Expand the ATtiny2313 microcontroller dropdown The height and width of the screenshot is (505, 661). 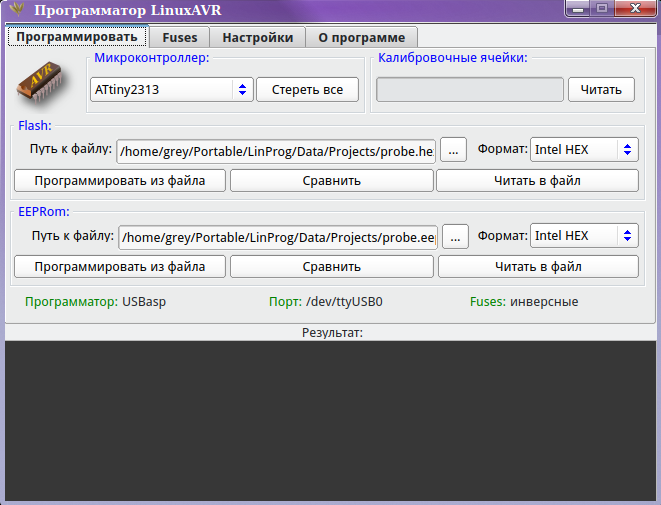click(172, 89)
